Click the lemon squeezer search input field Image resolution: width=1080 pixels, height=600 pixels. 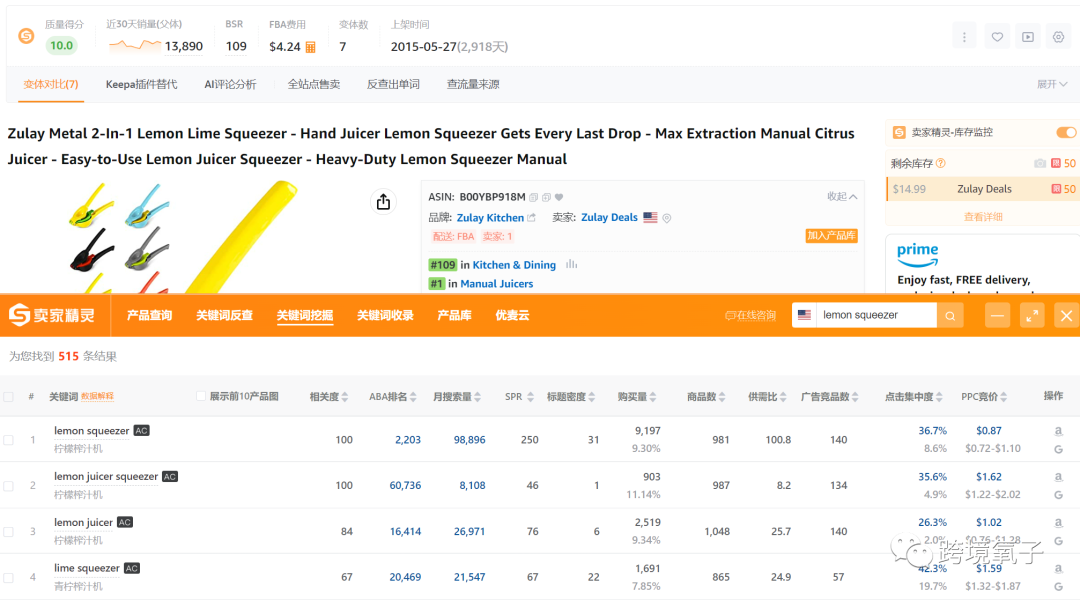pos(876,315)
